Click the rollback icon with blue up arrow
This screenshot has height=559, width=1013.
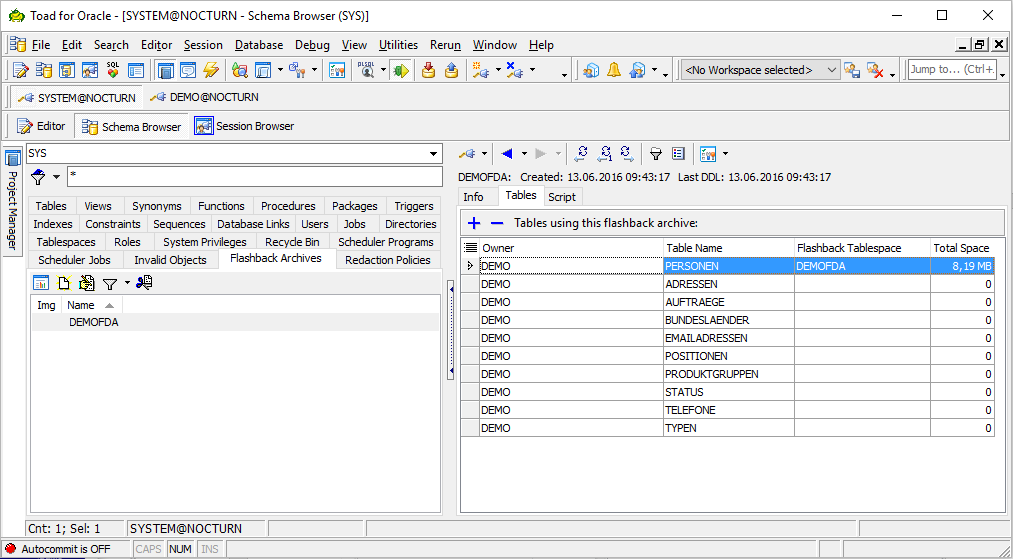452,70
